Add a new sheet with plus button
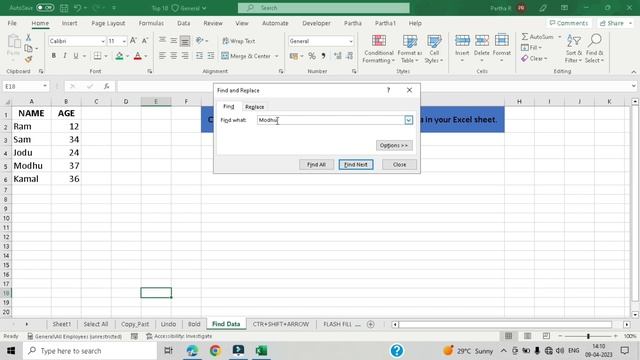The image size is (640, 360). 371,324
